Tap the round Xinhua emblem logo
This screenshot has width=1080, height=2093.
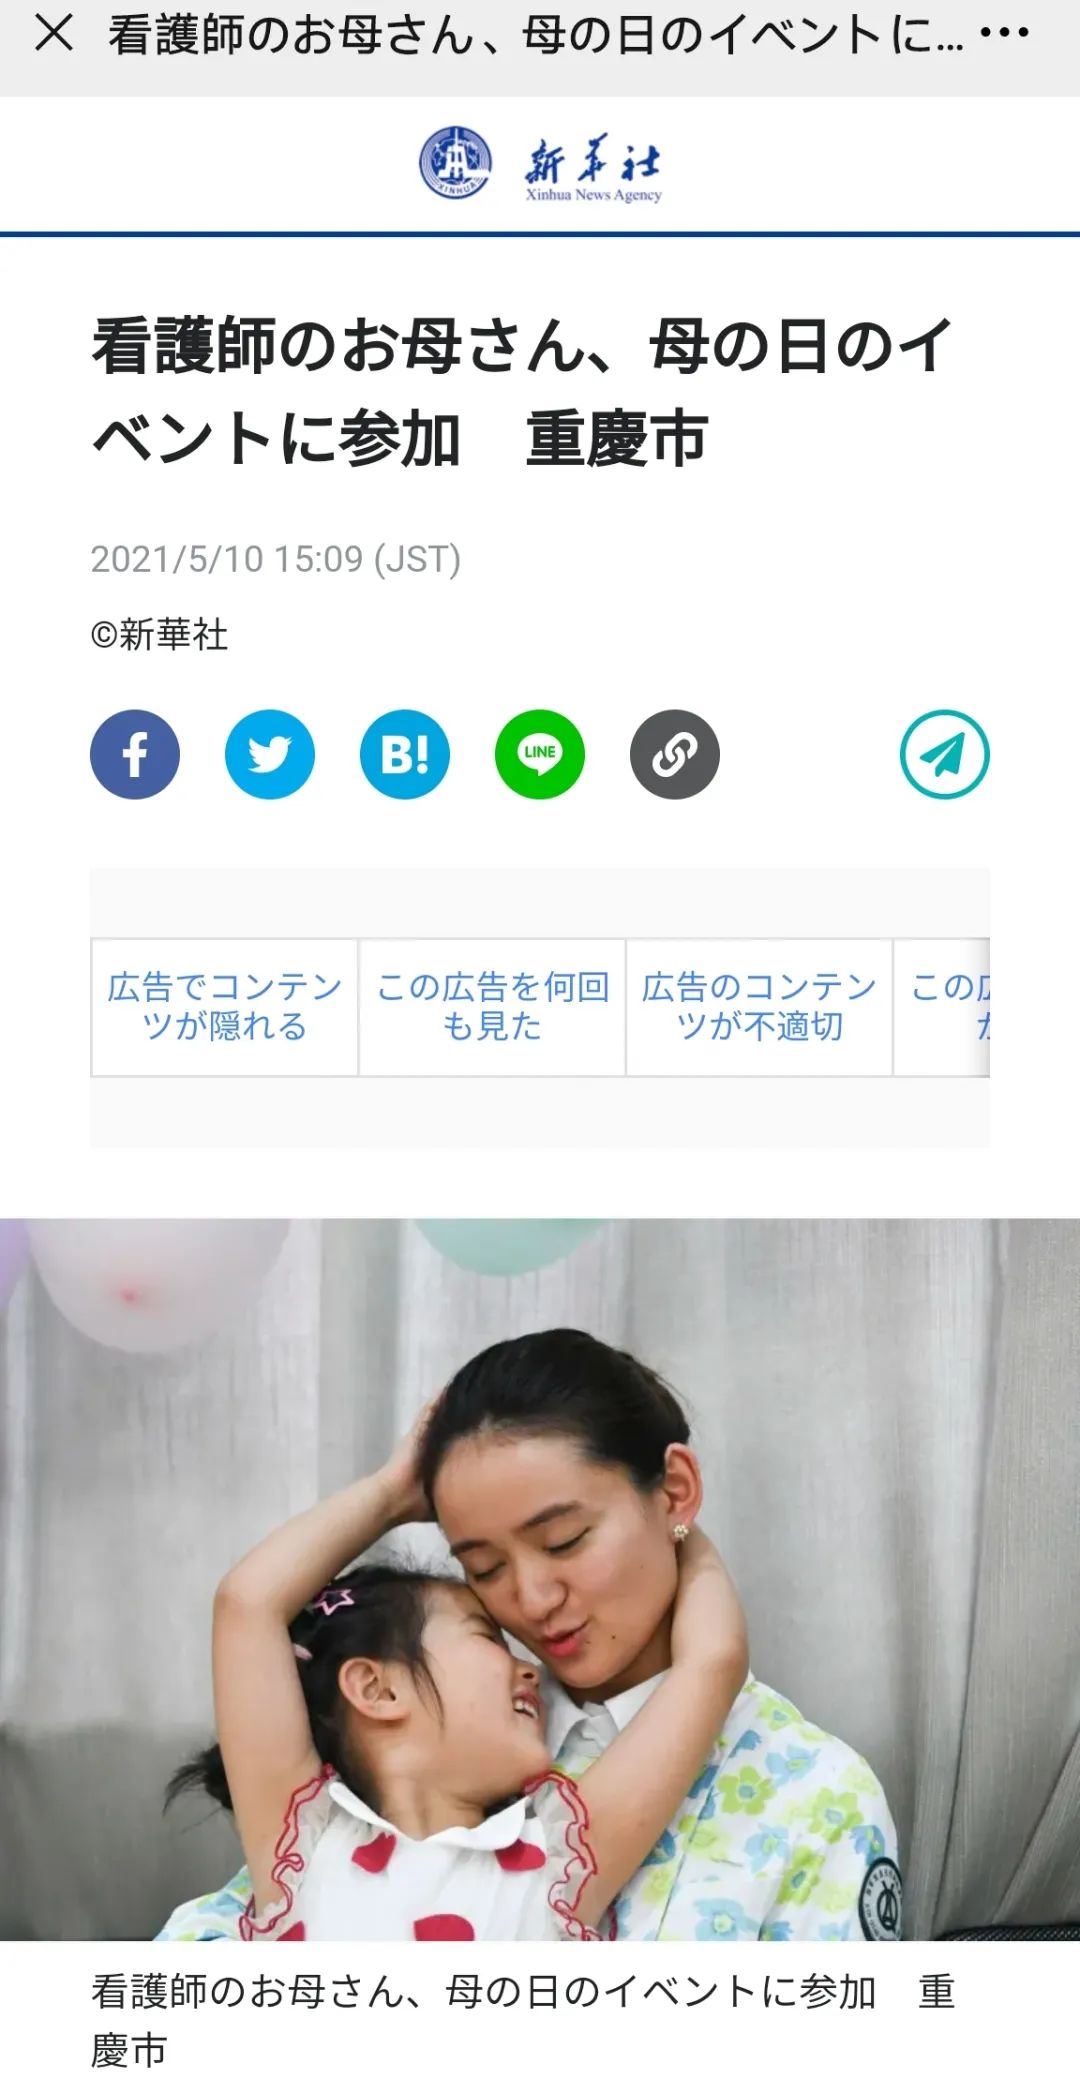[455, 163]
